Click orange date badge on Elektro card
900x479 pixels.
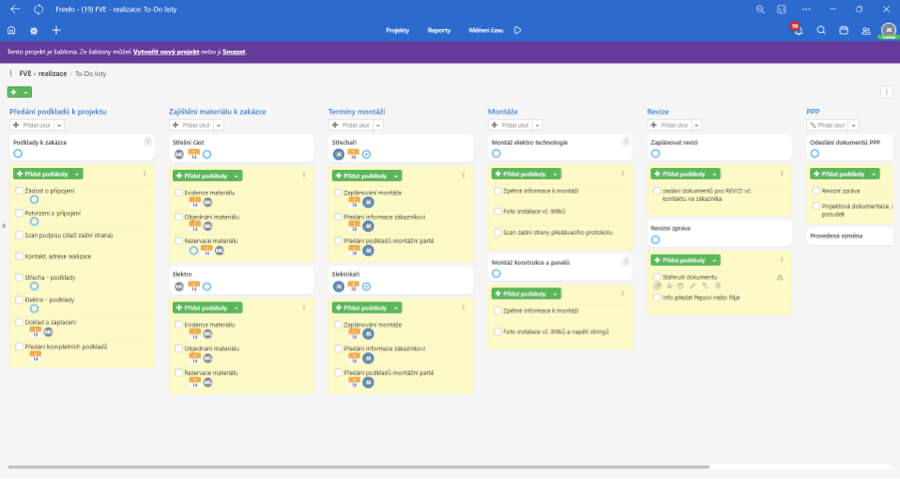194,286
